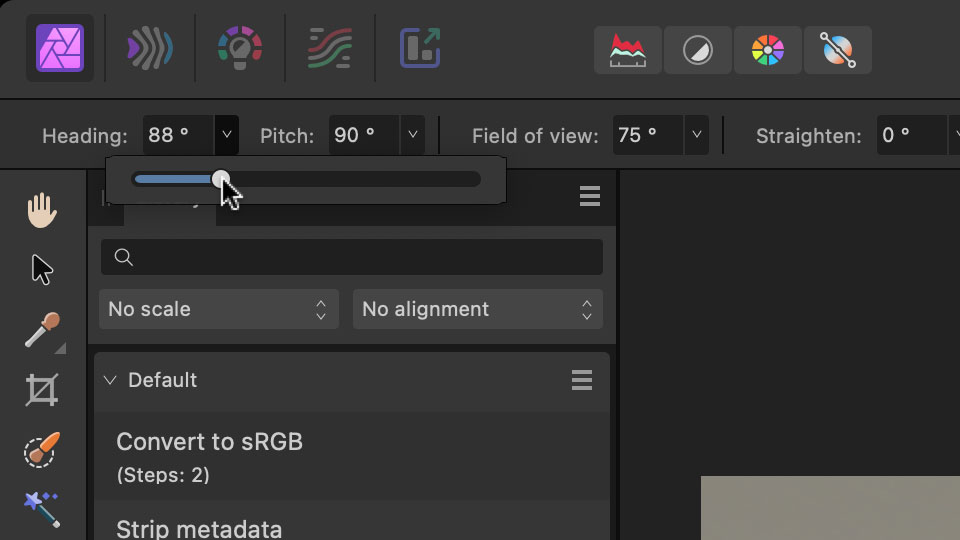The height and width of the screenshot is (540, 960).
Task: Select the Move tool arrow
Action: pos(42,269)
